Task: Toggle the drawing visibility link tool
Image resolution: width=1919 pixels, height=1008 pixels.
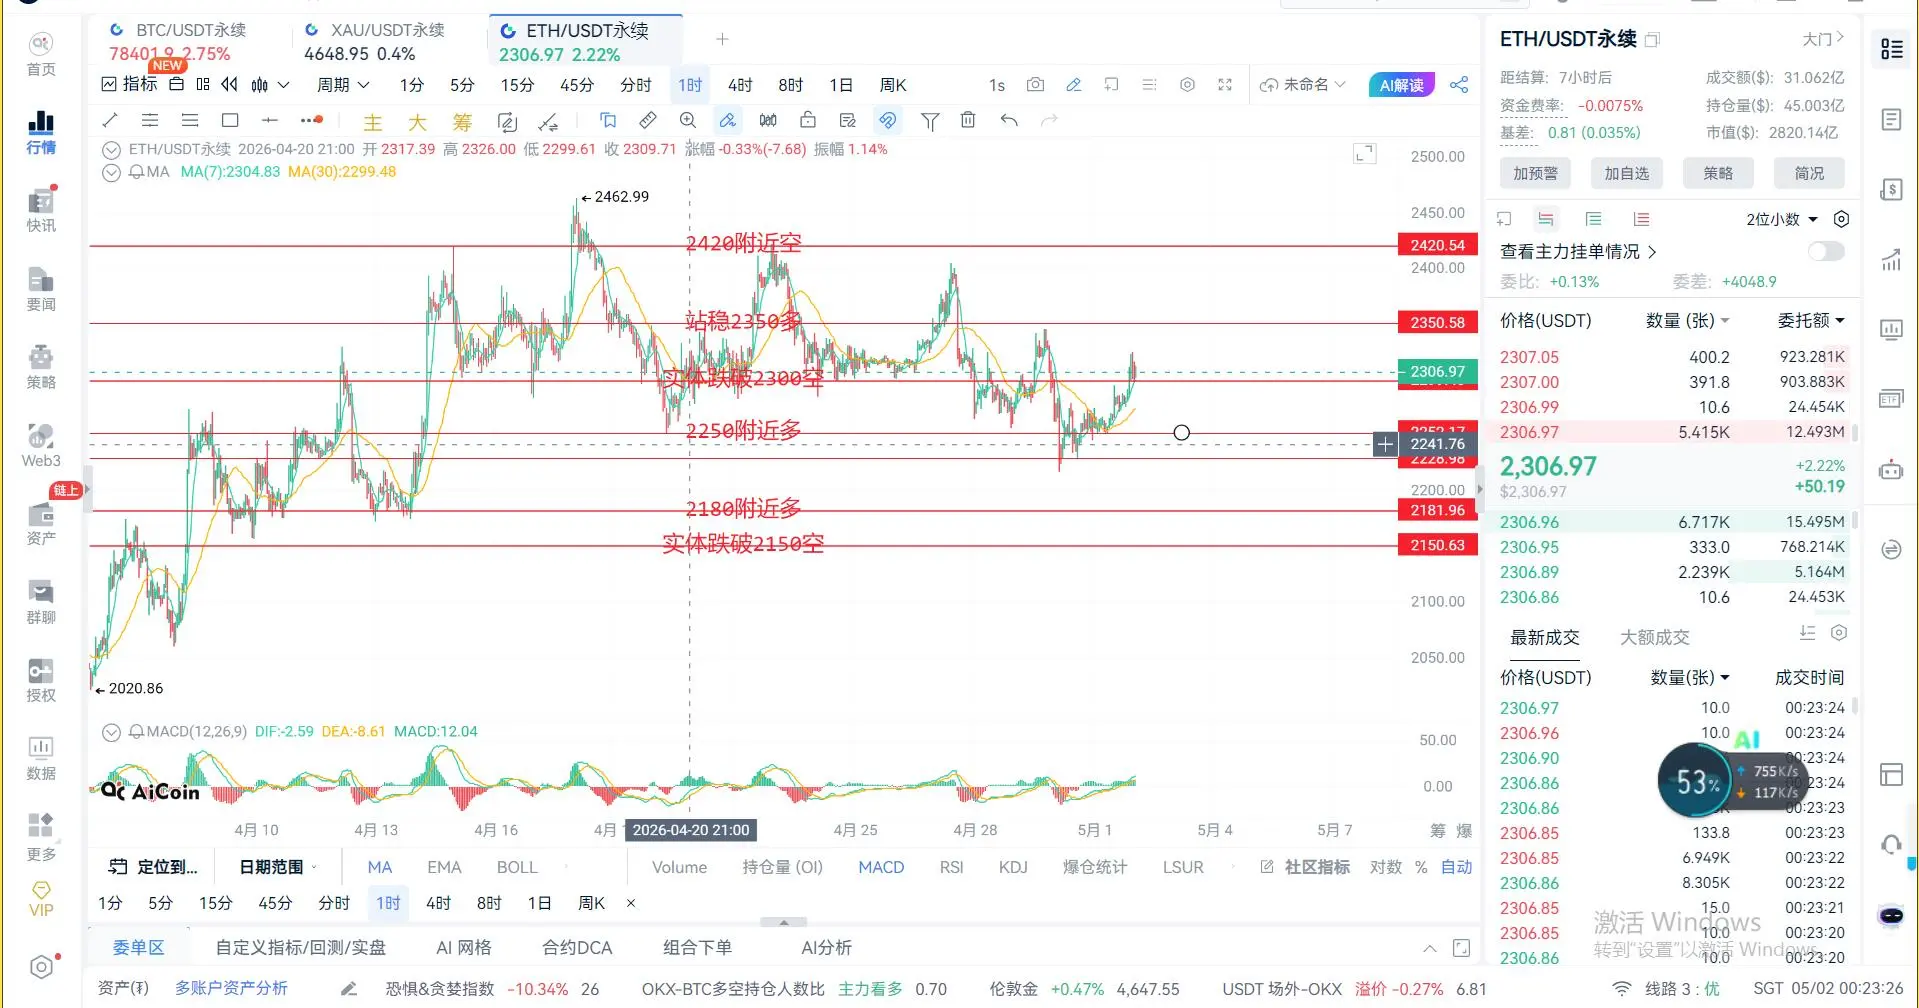Action: pos(887,121)
